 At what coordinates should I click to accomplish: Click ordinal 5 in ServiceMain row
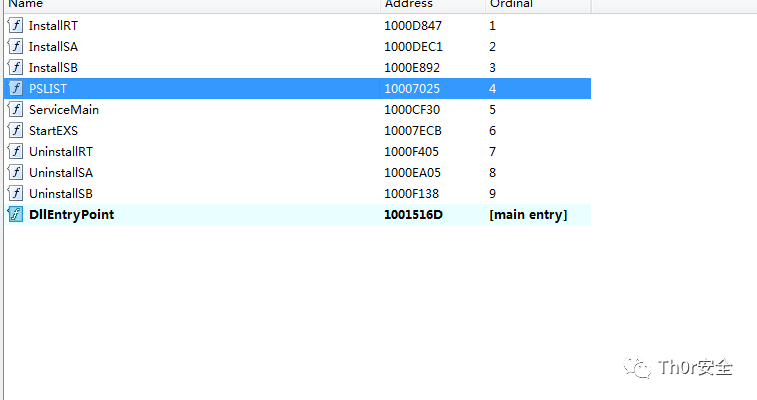click(x=492, y=110)
